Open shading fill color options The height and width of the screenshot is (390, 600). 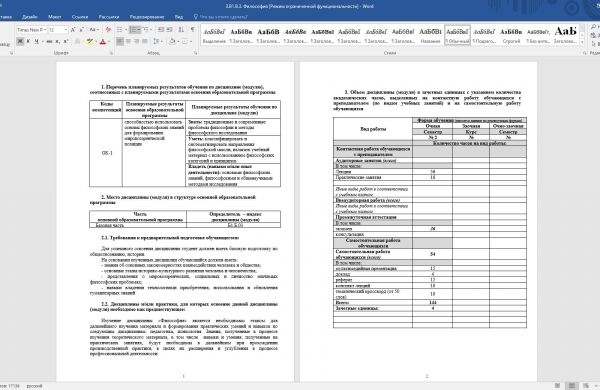tap(174, 41)
